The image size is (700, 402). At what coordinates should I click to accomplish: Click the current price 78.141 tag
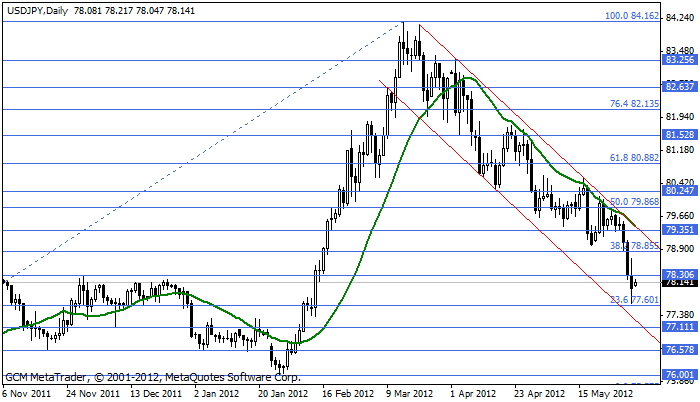tap(679, 283)
